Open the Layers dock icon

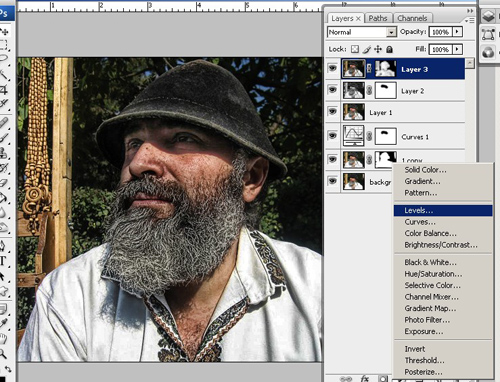coord(488,16)
